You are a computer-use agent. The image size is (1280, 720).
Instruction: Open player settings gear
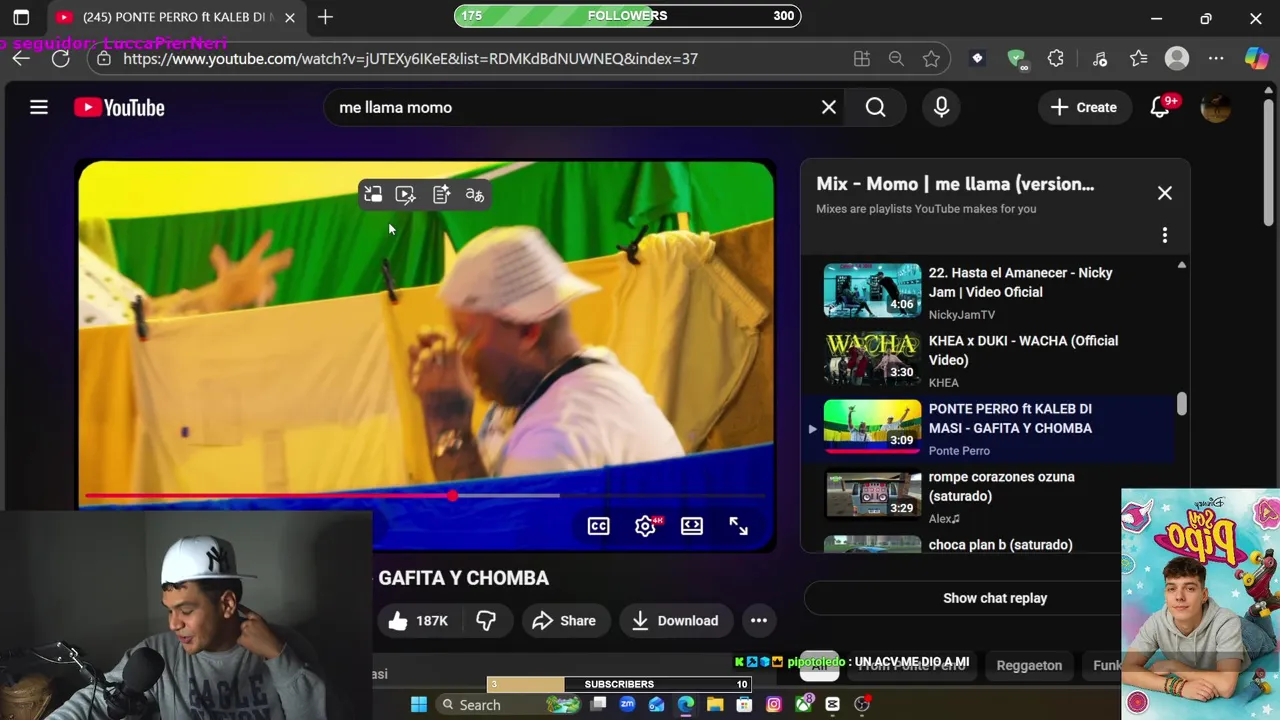pos(645,526)
